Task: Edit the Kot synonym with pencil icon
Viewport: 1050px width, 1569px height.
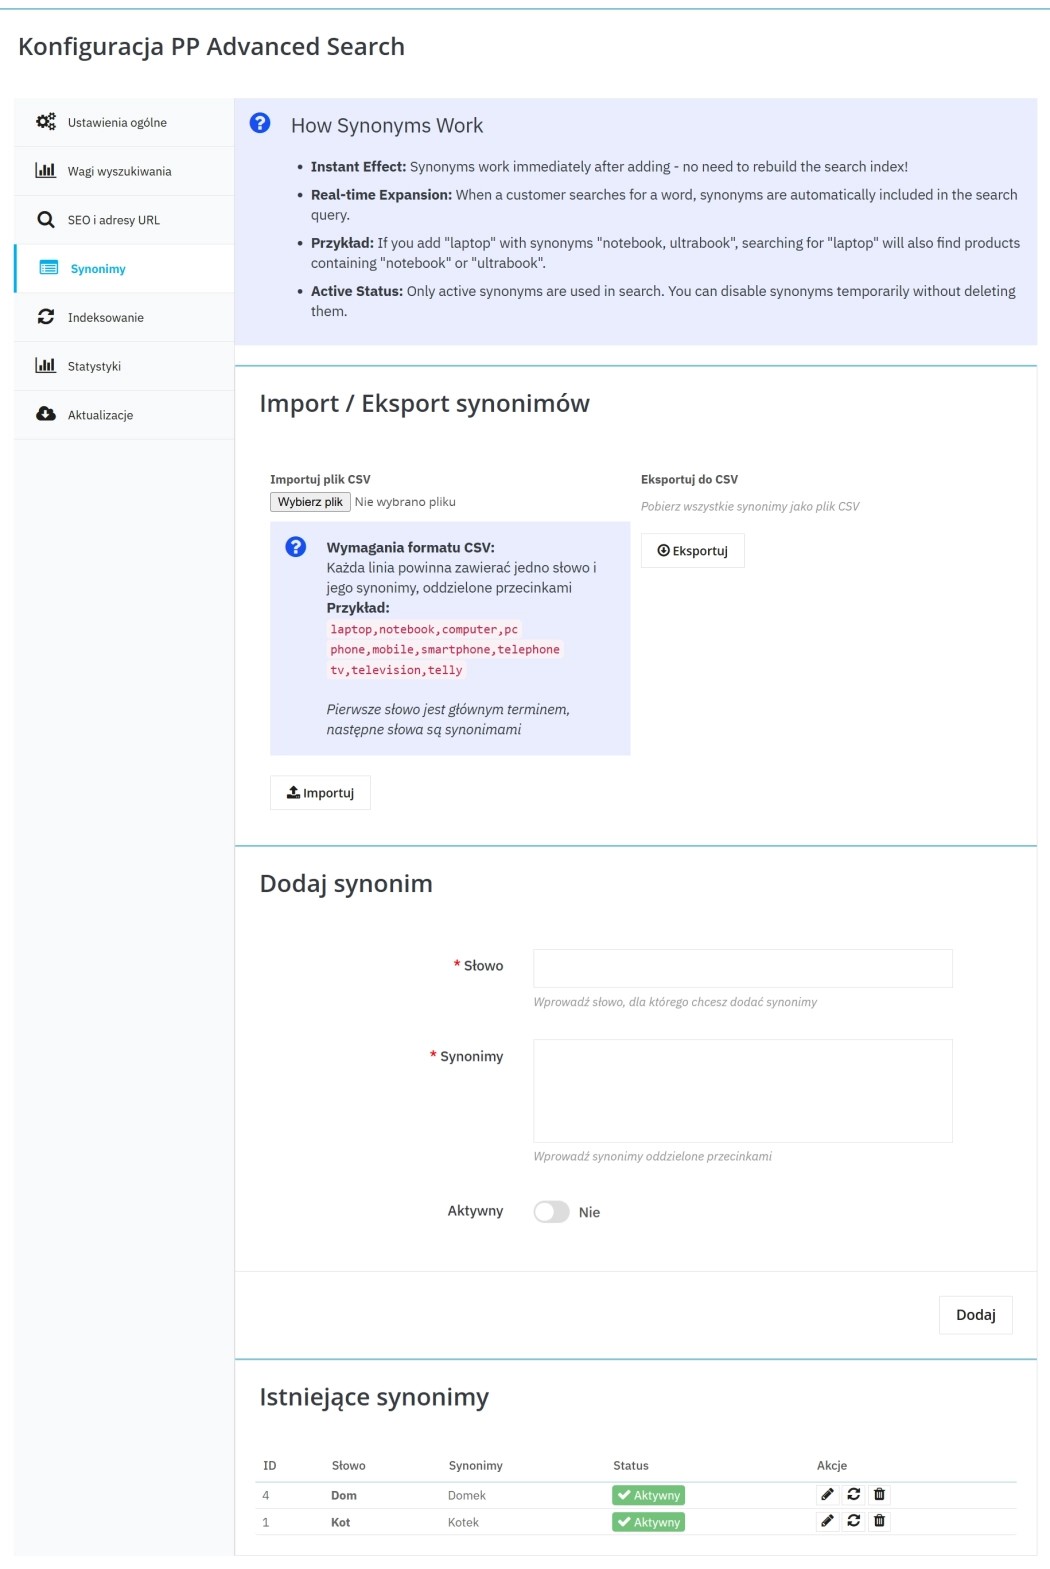Action: click(x=827, y=1521)
